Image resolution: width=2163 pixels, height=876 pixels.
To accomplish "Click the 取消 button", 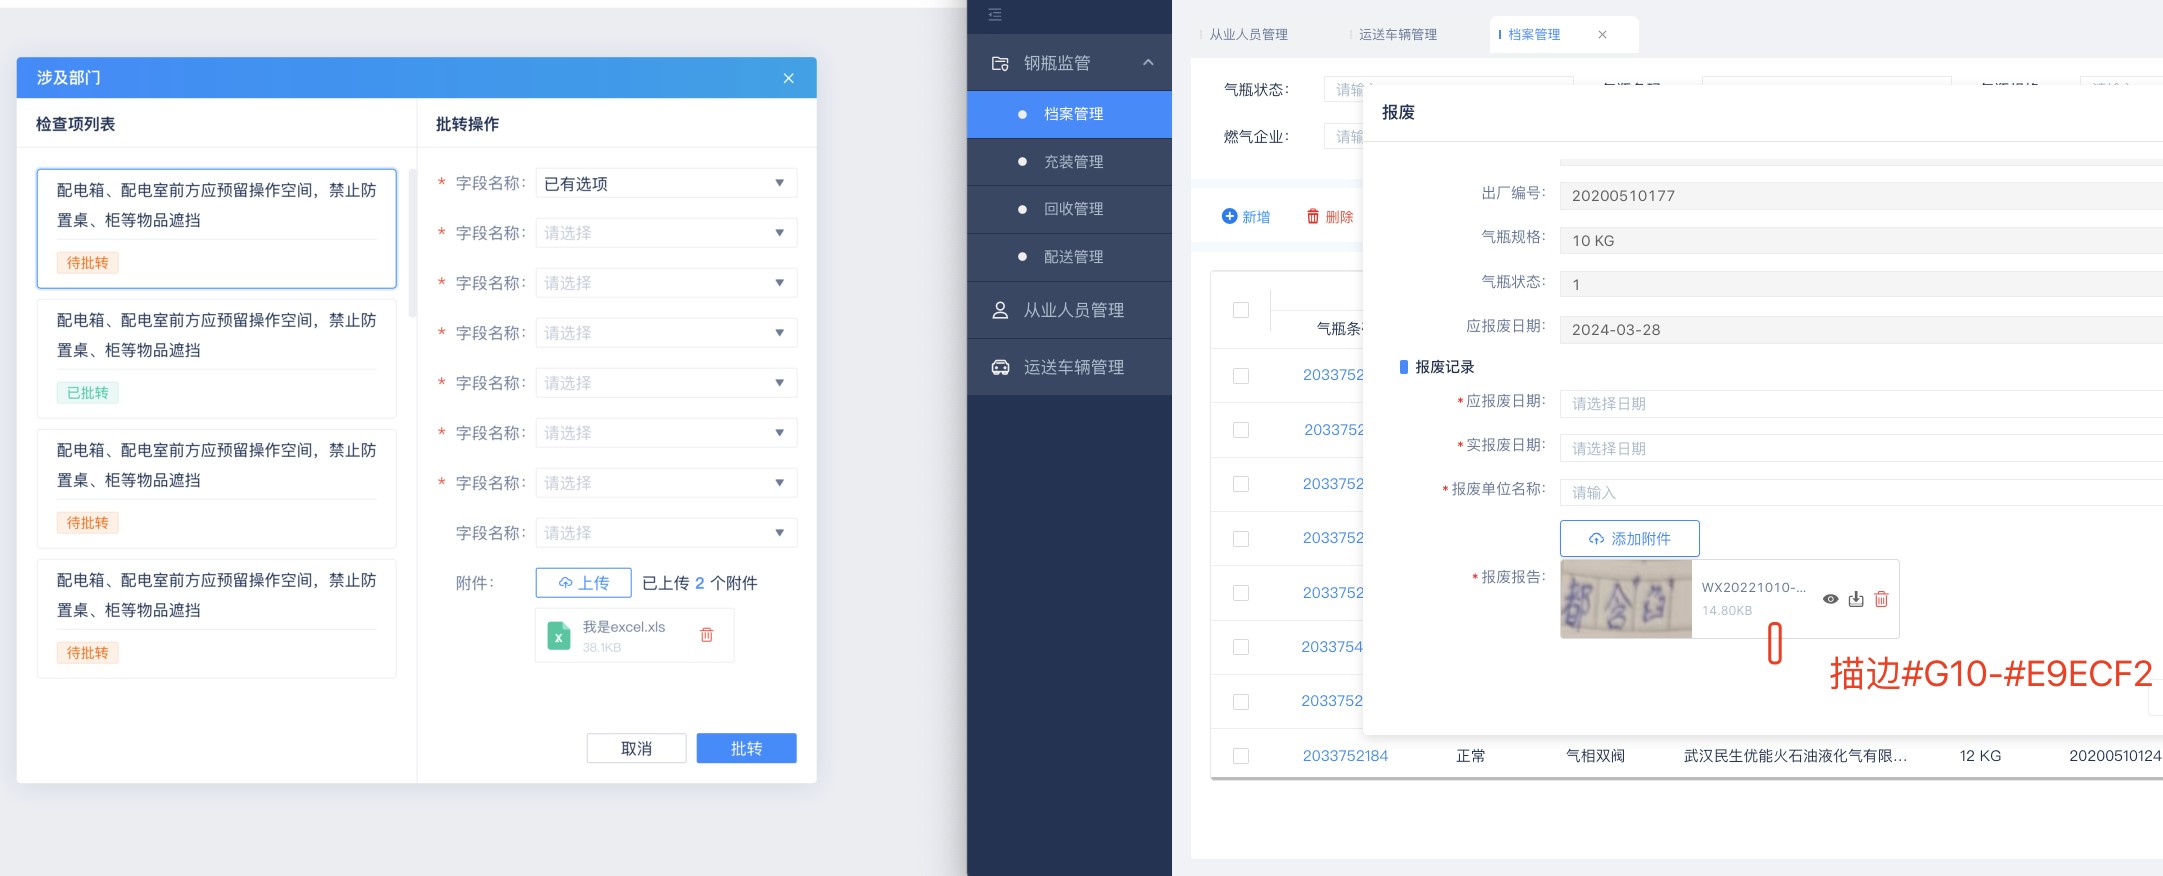I will click(636, 748).
